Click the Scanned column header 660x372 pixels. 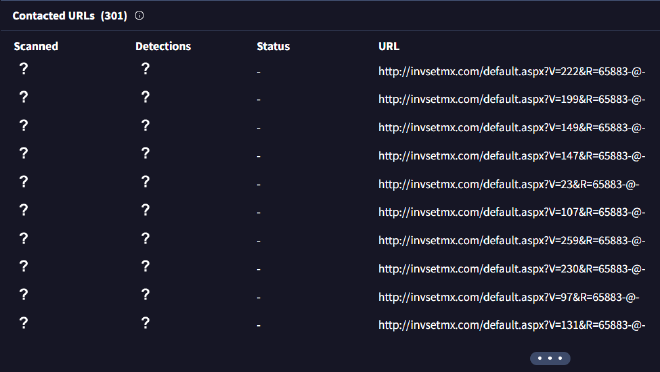coord(36,46)
